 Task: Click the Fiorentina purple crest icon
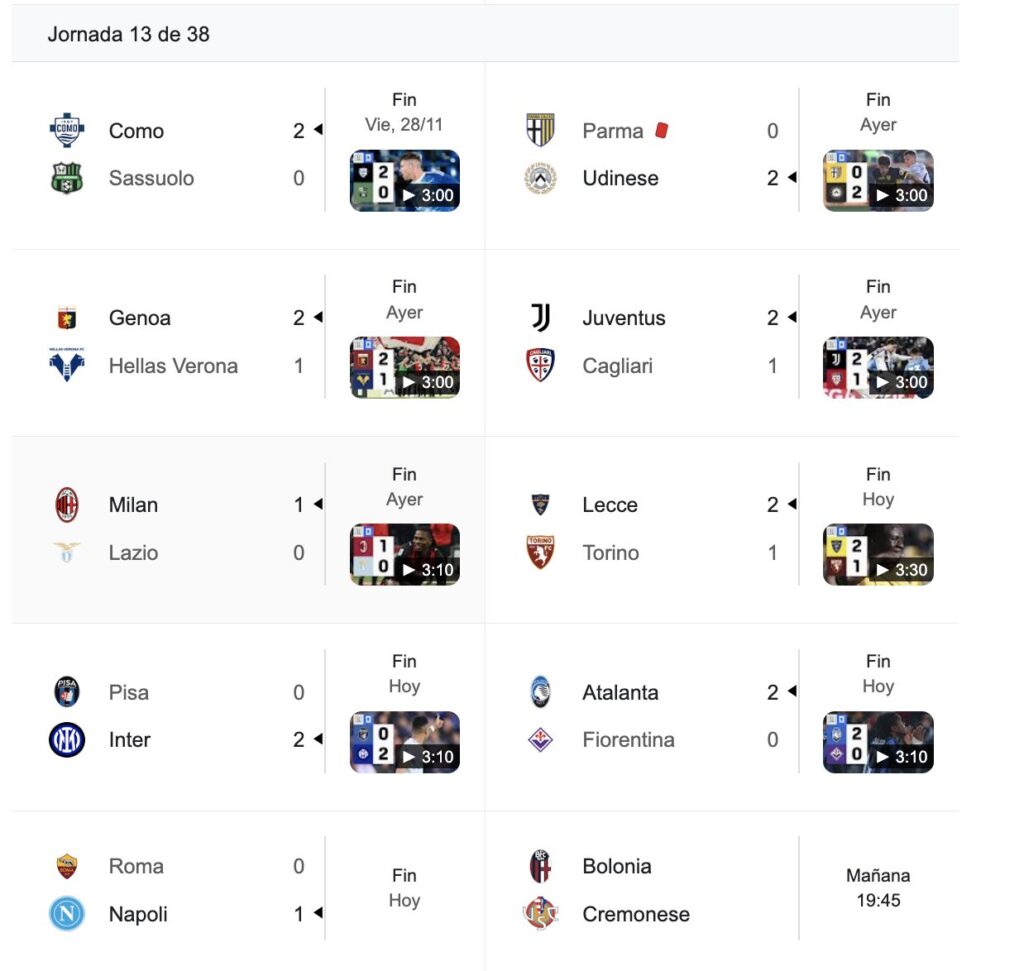pyautogui.click(x=540, y=740)
